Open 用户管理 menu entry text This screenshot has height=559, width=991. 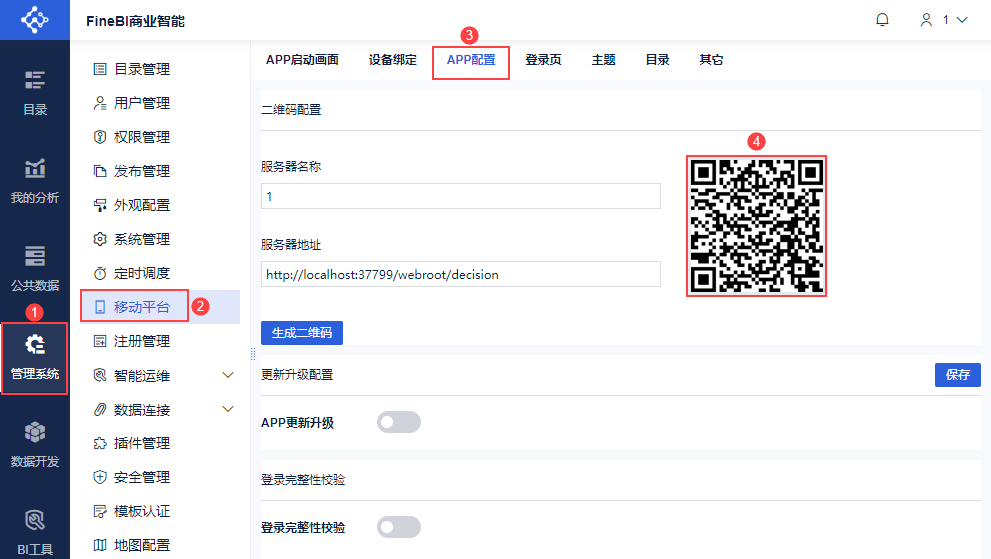[x=142, y=103]
